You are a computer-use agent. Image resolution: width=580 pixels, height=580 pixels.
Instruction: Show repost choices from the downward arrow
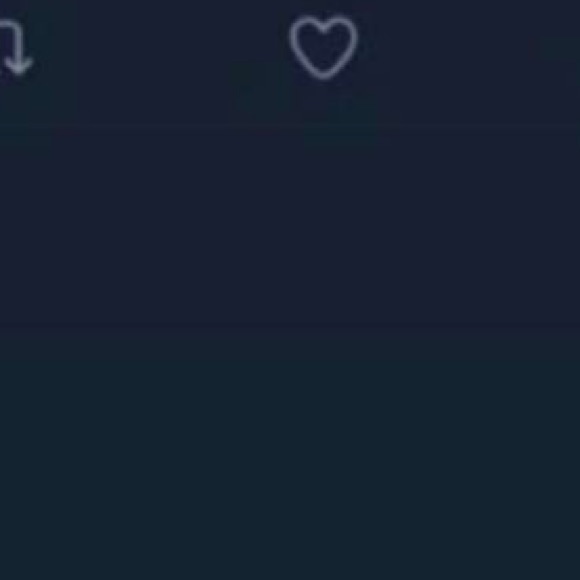(15, 47)
